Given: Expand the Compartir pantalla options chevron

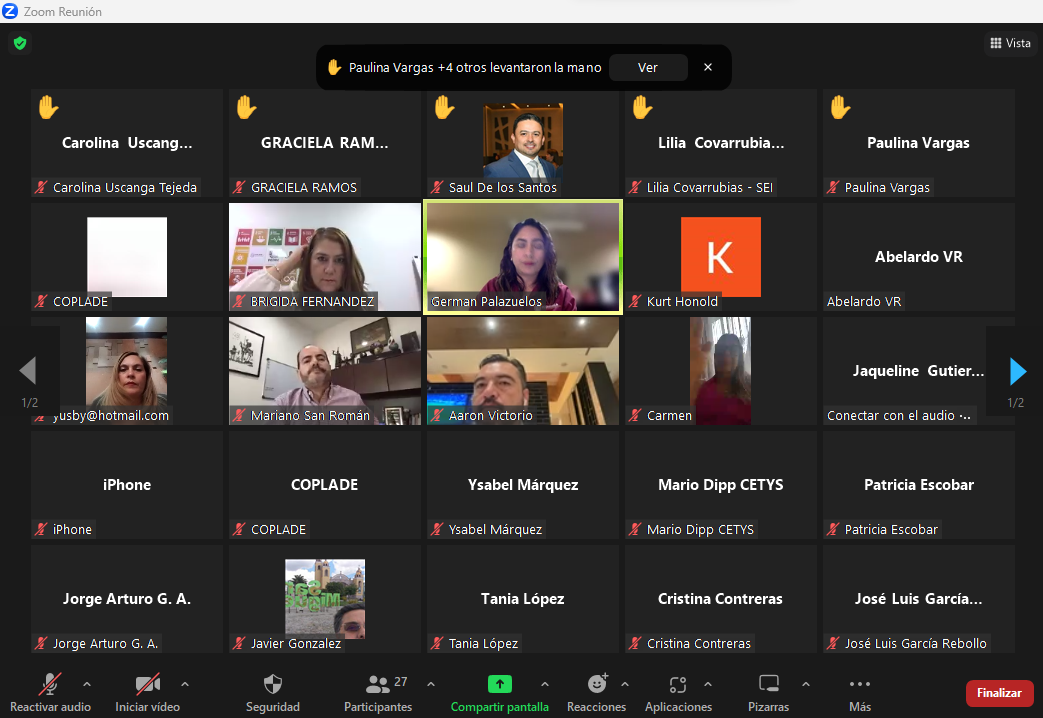Looking at the screenshot, I should click(x=545, y=684).
